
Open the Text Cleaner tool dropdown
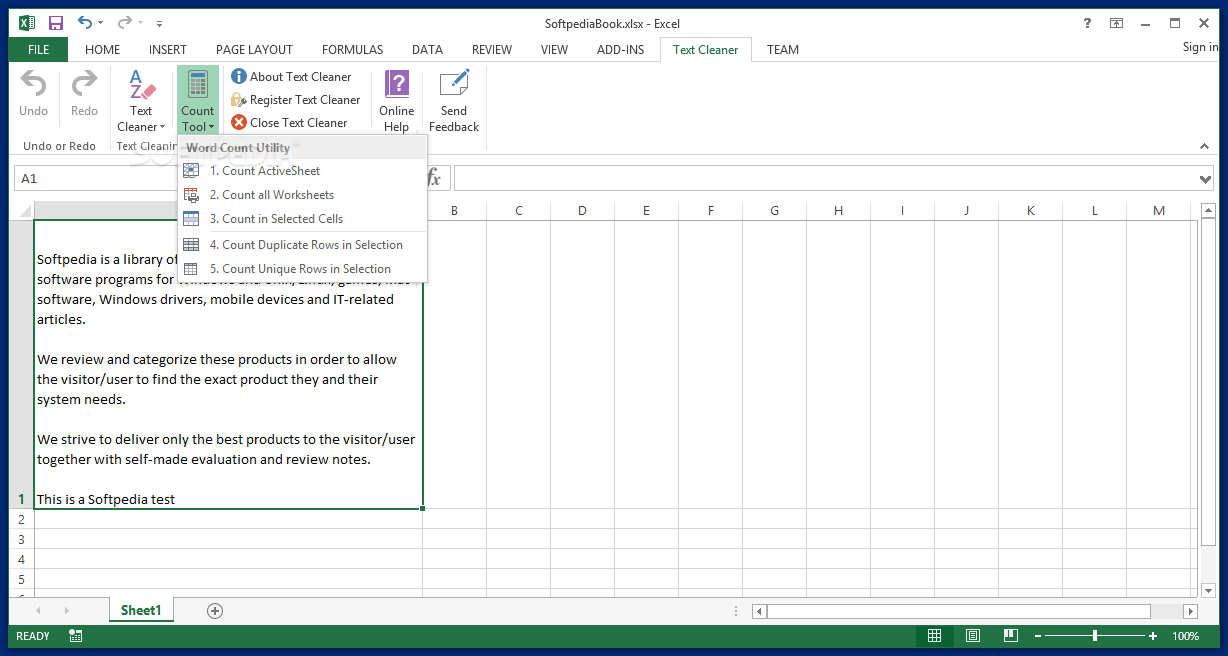(x=141, y=101)
